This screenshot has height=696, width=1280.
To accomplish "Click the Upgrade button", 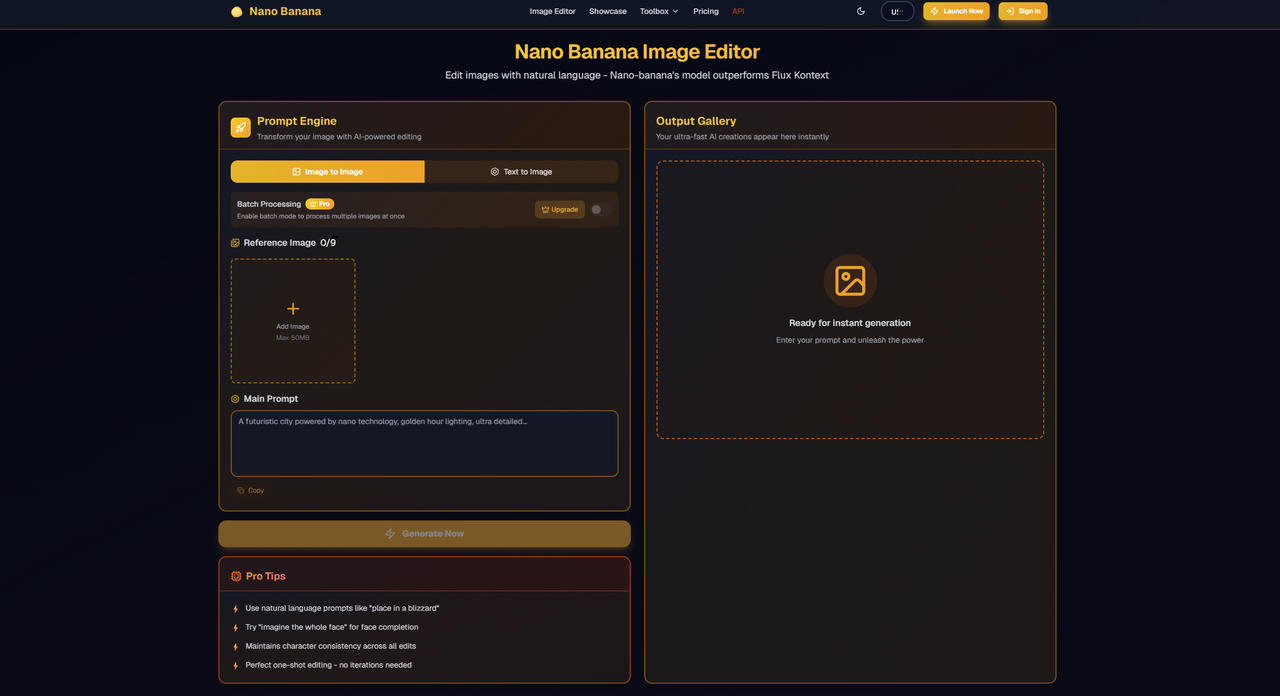I will coord(560,210).
